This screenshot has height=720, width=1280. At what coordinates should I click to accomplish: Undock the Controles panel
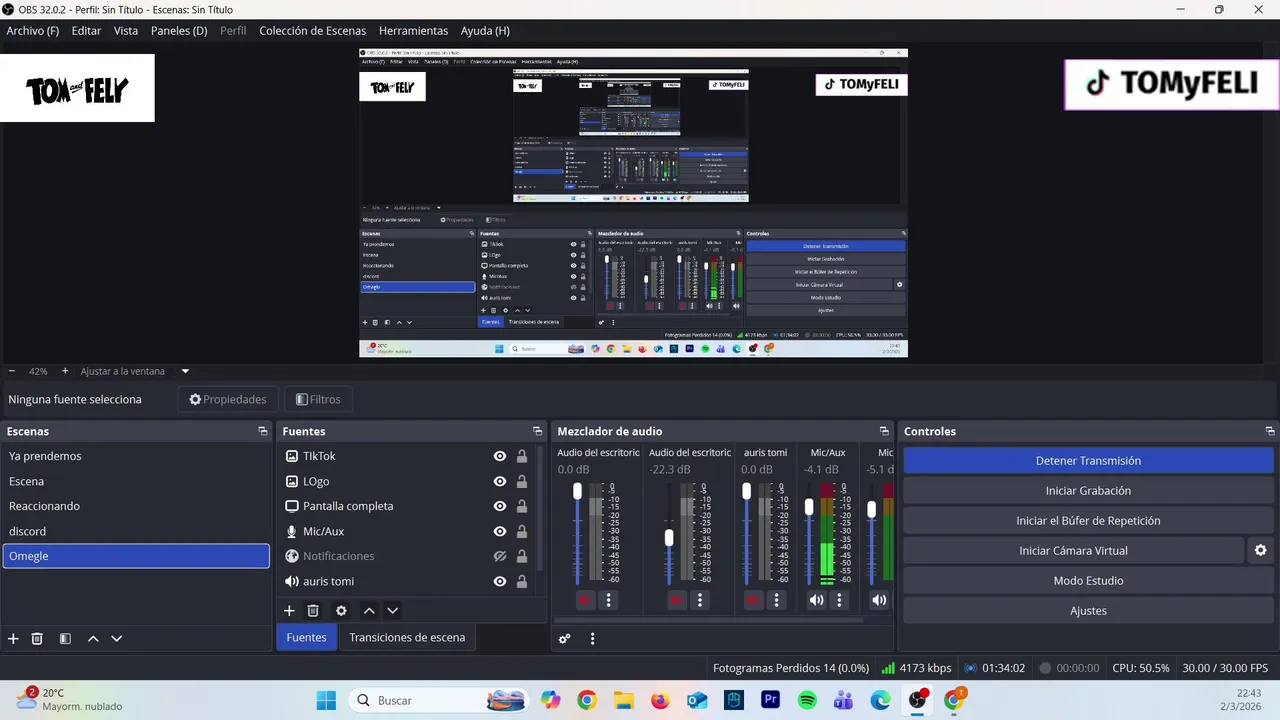pyautogui.click(x=1270, y=431)
